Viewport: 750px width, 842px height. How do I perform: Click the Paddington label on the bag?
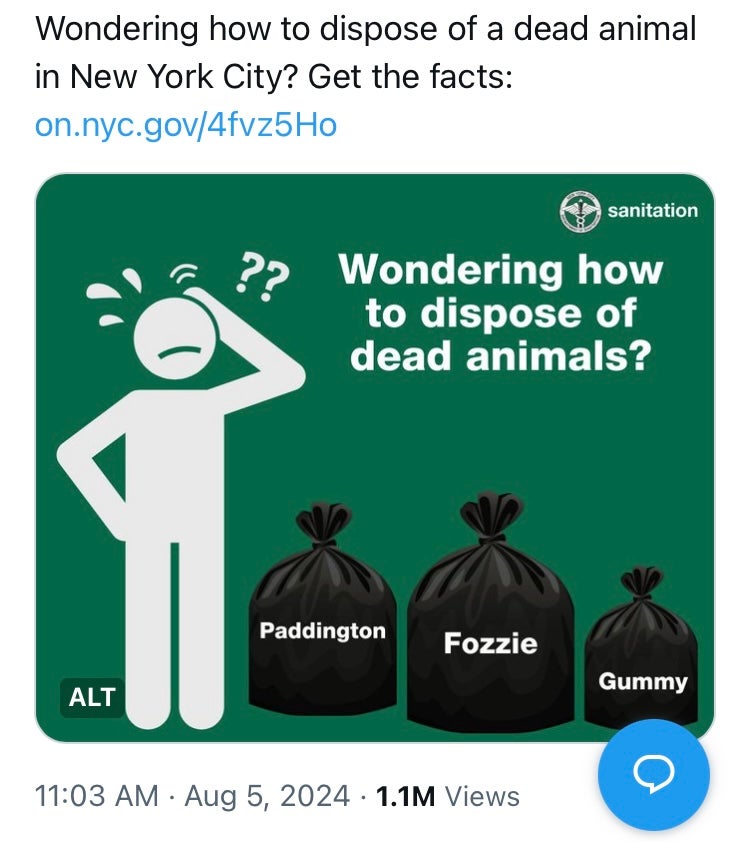tap(322, 631)
